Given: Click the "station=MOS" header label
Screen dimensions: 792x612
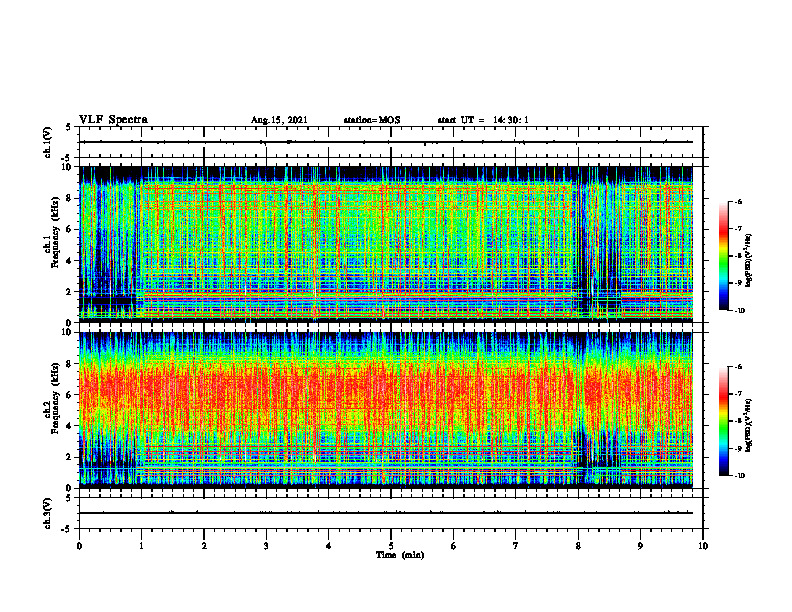Looking at the screenshot, I should point(372,120).
